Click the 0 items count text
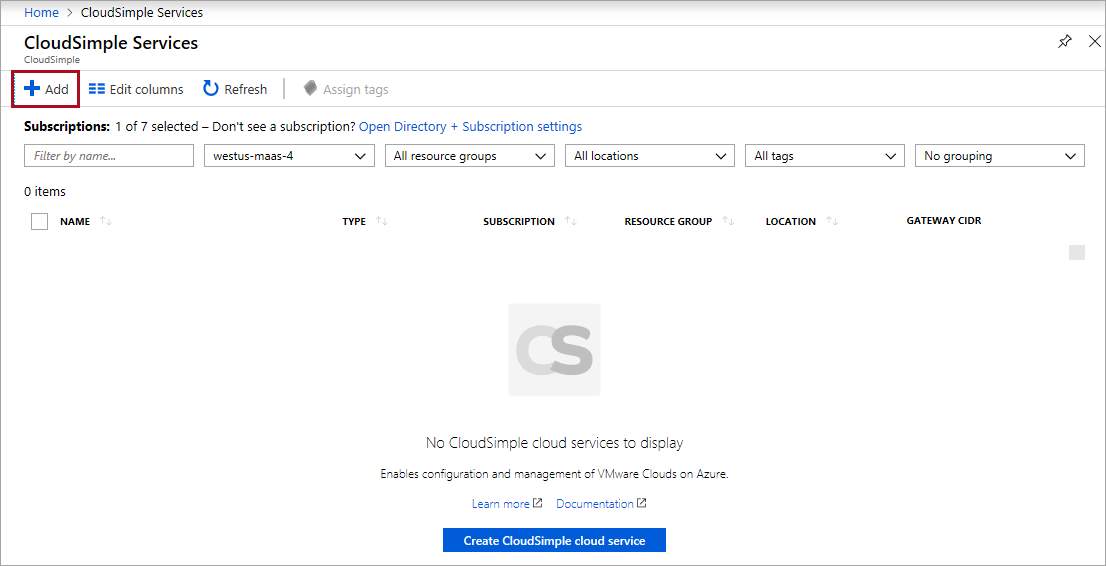 tap(44, 191)
